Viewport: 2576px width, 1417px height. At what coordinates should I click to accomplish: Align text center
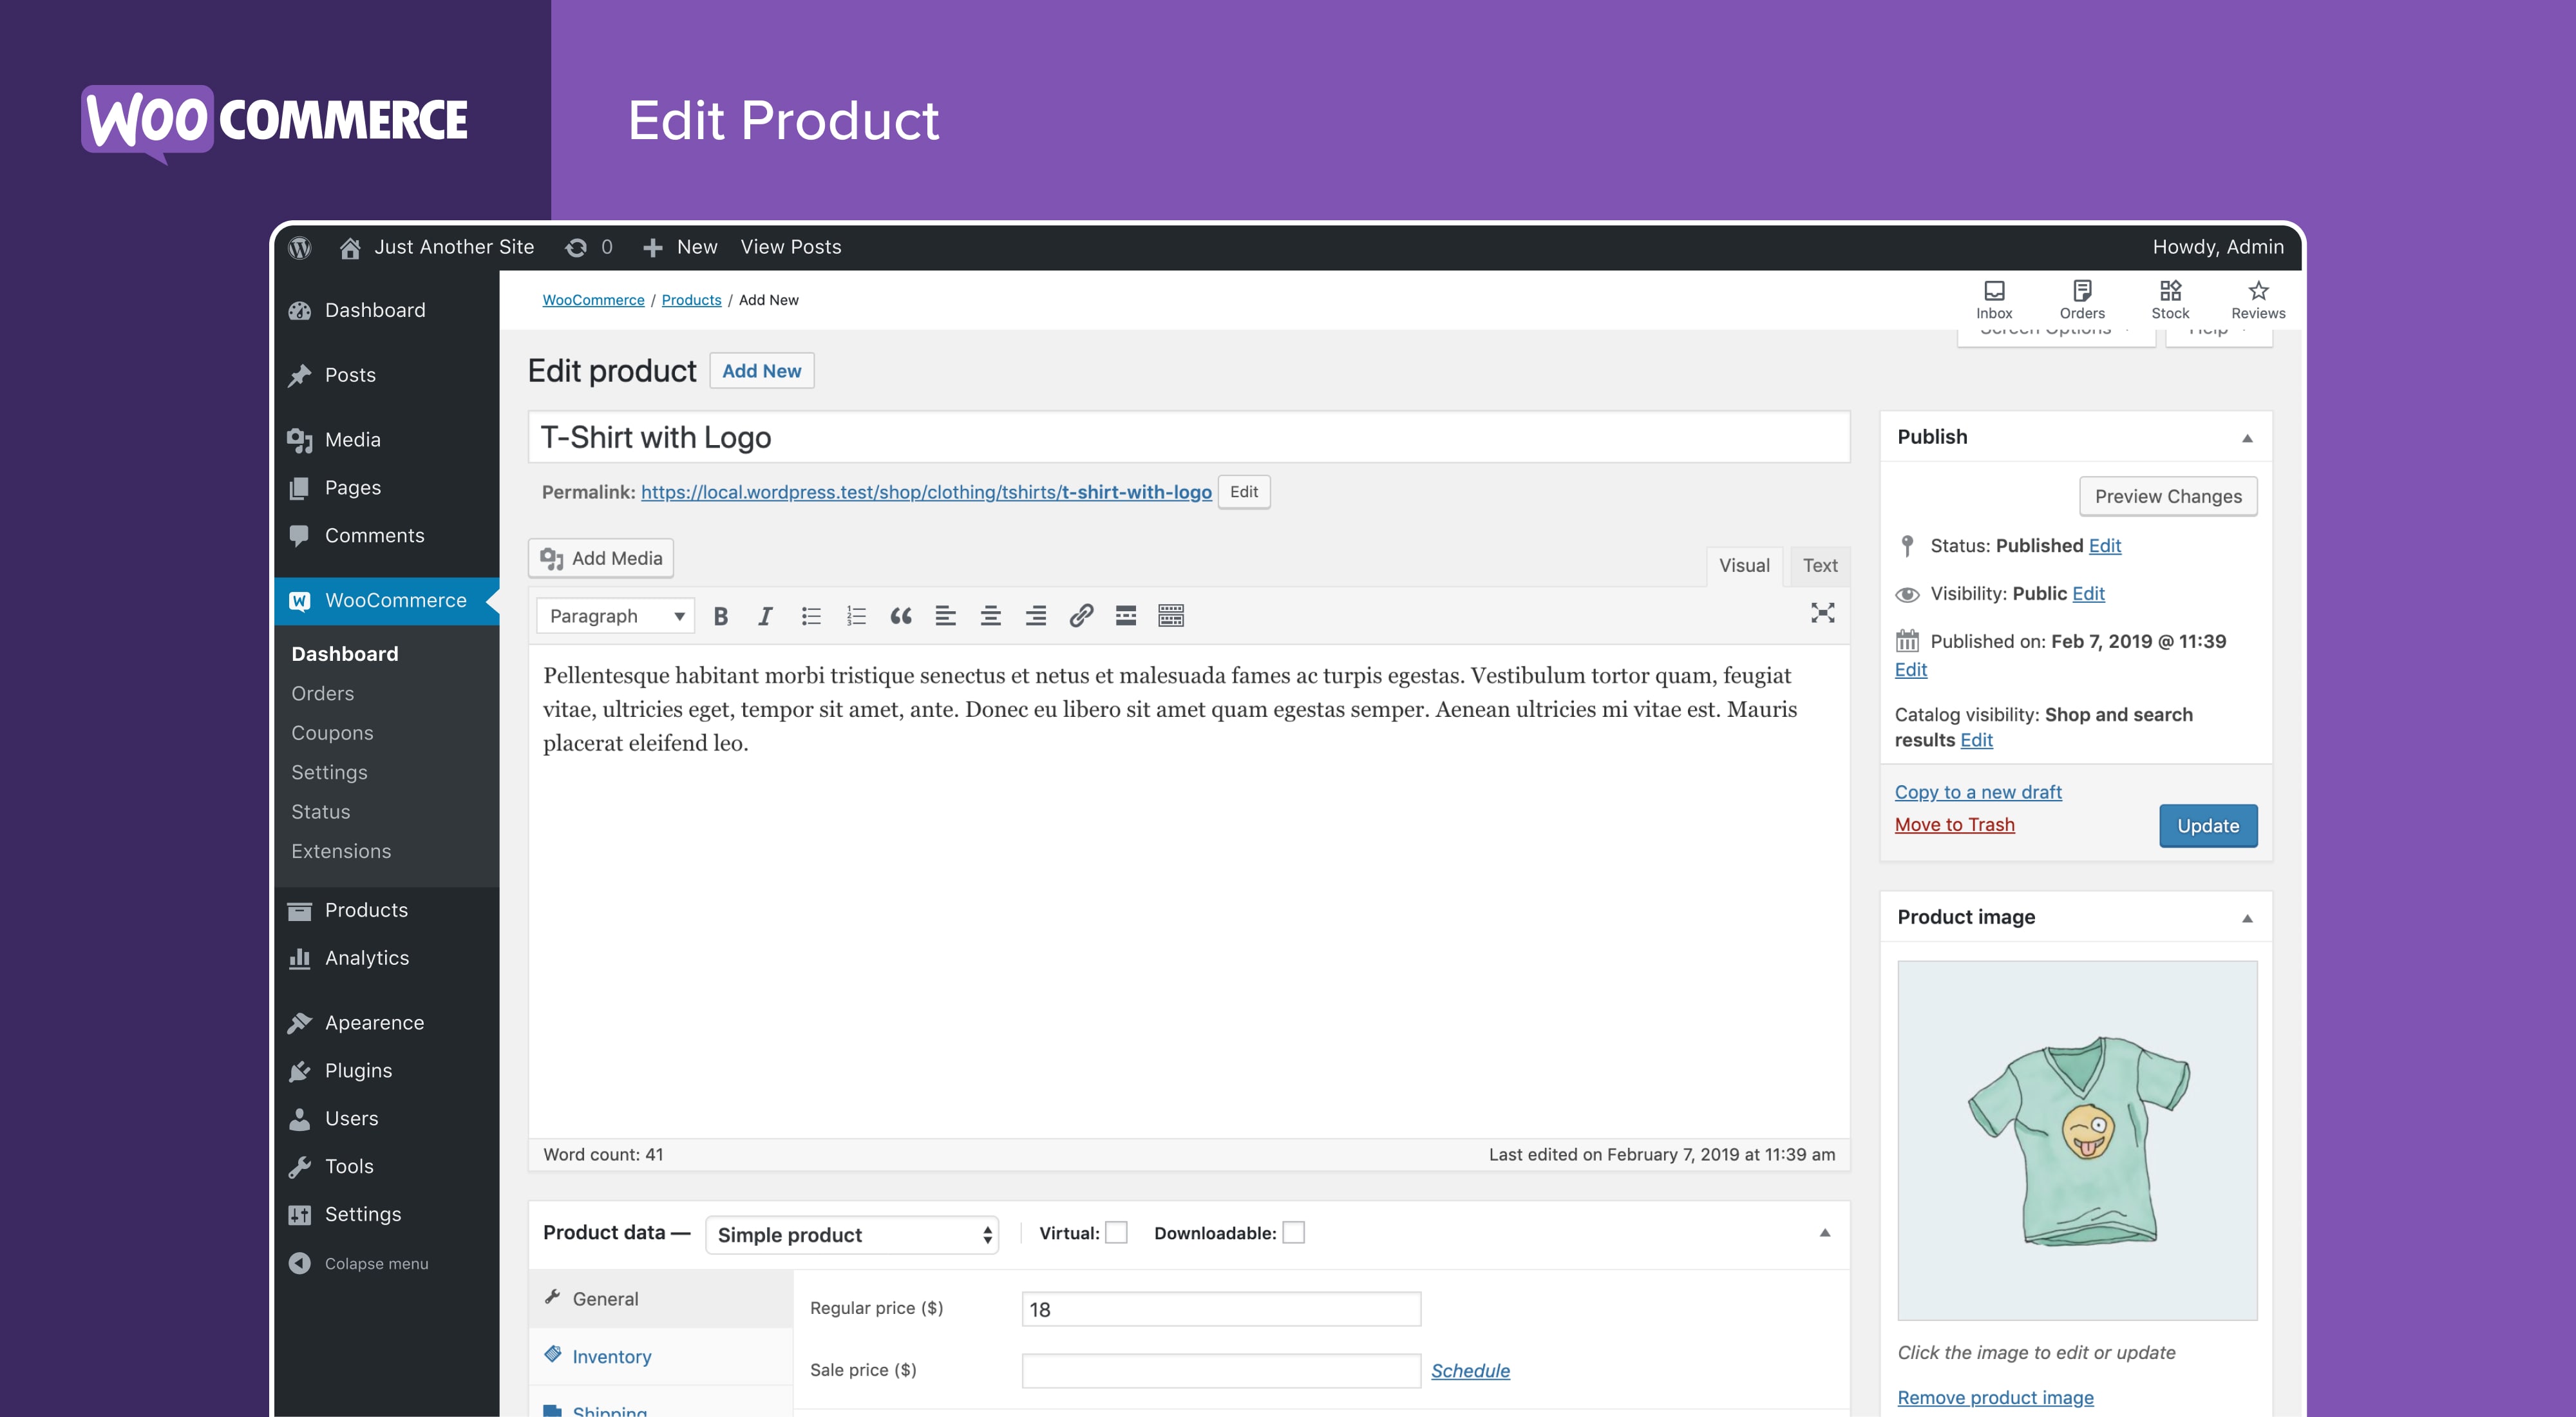click(991, 616)
